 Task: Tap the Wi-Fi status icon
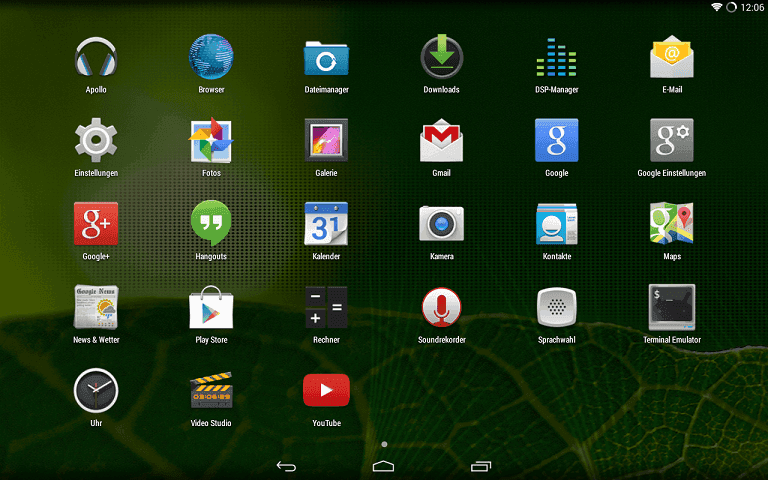point(717,7)
